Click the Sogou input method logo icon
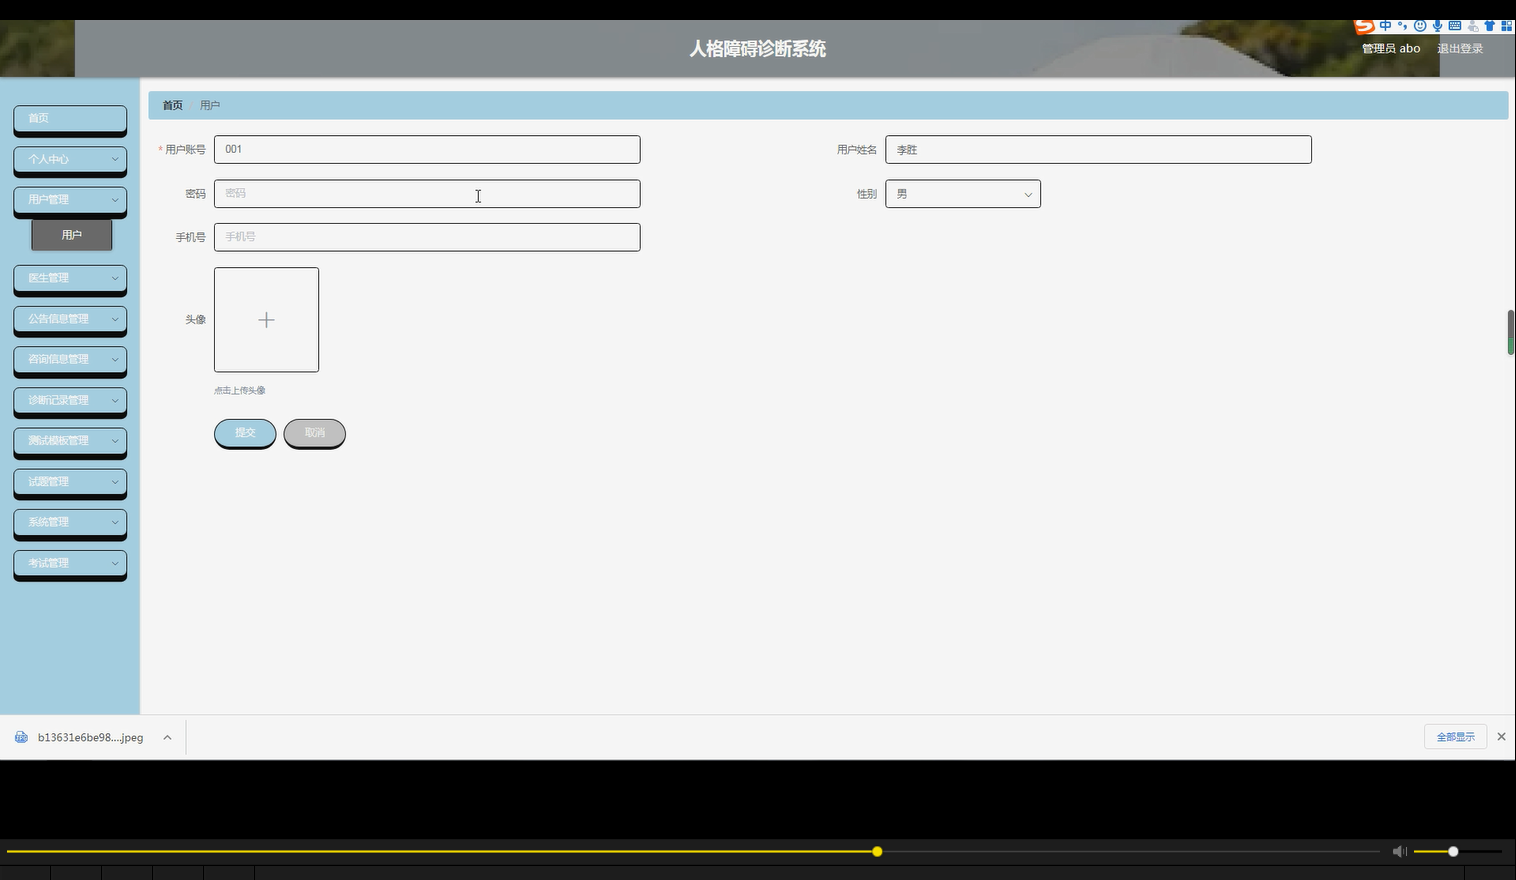 coord(1365,26)
